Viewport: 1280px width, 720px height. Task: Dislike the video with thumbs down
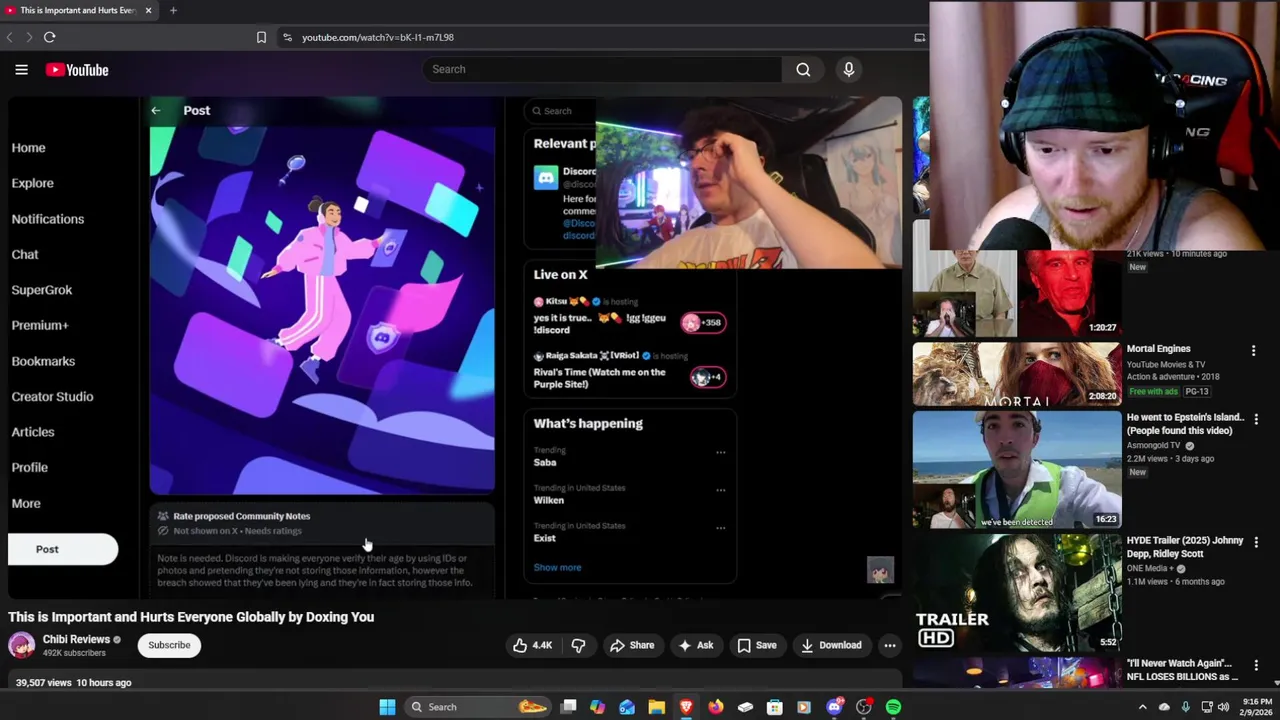(578, 645)
